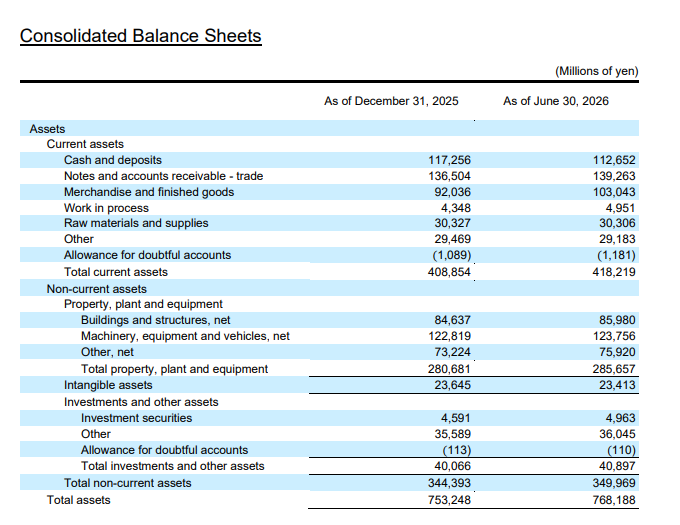The height and width of the screenshot is (525, 680).
Task: Select the Intangible assets 23,645 figure
Action: (452, 385)
